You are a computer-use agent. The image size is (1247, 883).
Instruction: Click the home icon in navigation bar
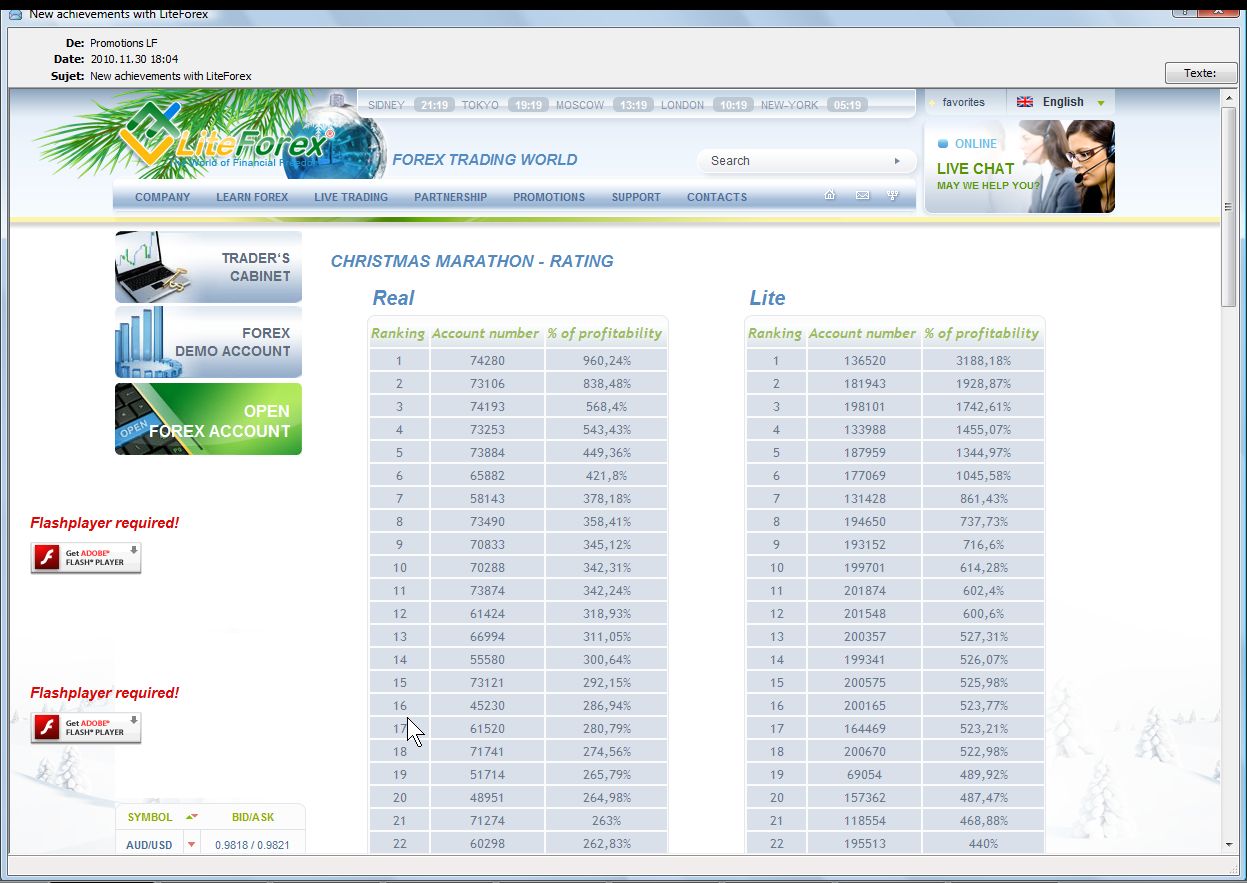click(829, 196)
